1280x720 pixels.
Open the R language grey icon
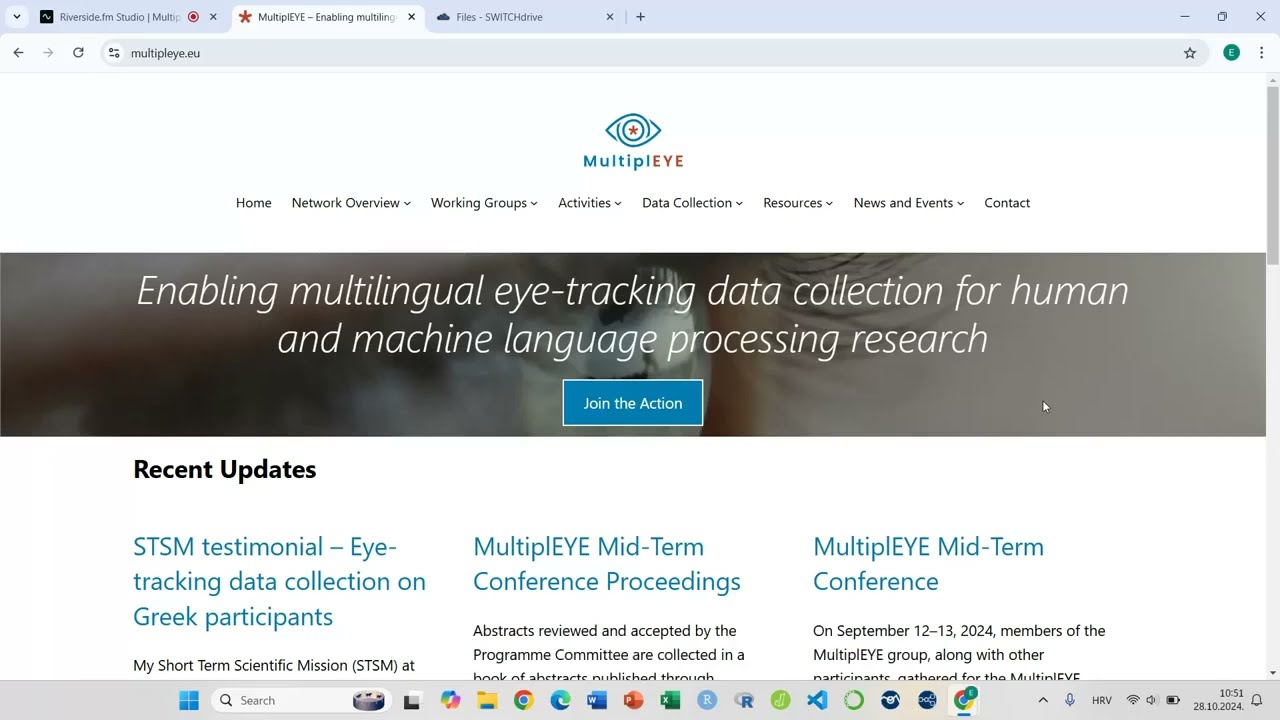tap(743, 700)
